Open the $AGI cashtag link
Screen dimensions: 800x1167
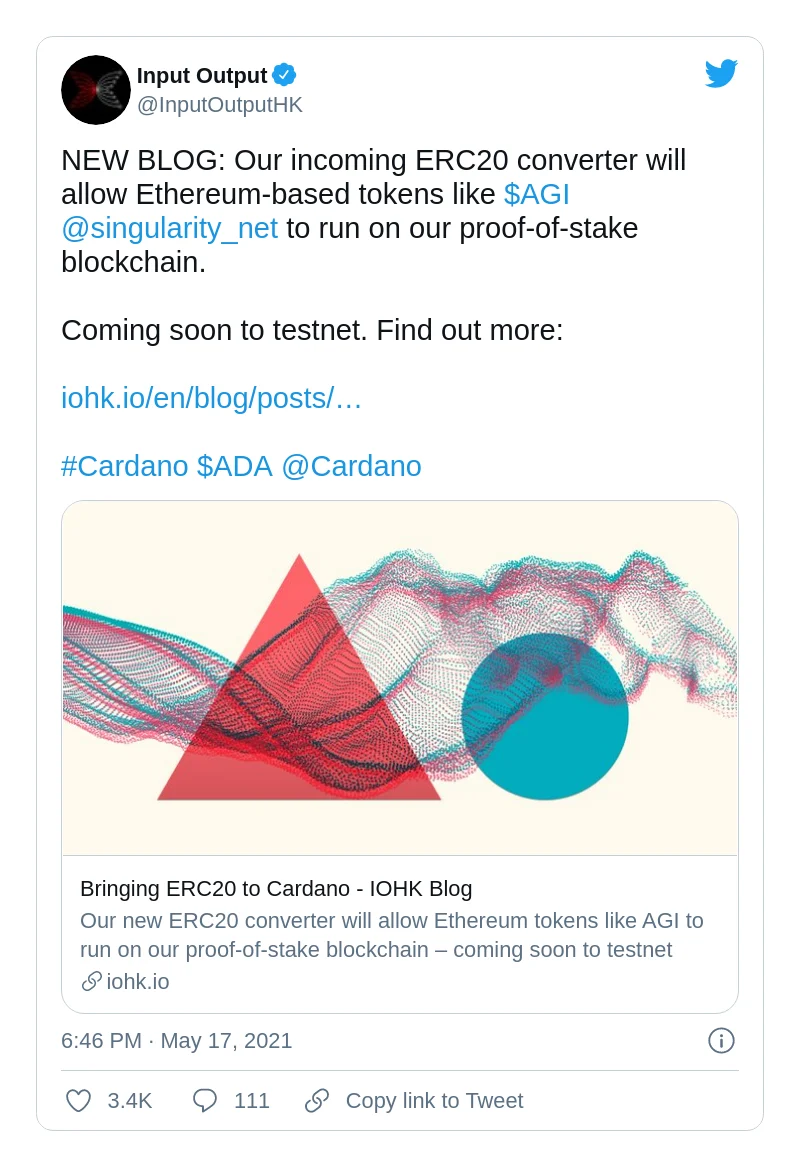(x=537, y=193)
